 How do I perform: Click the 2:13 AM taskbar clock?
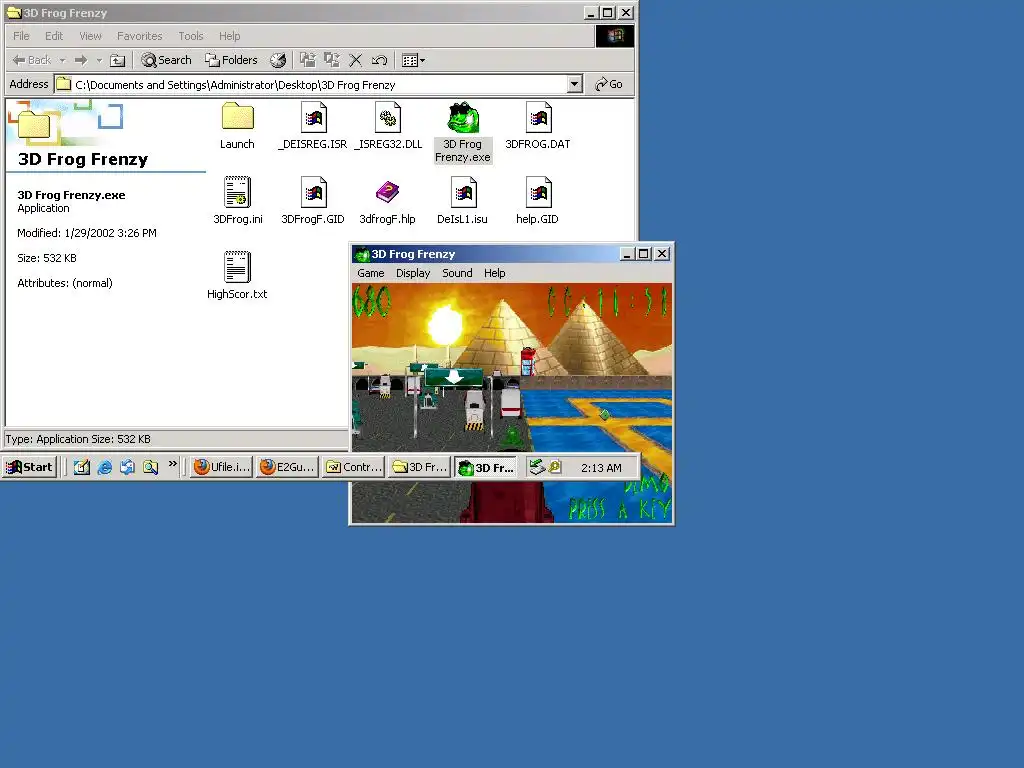tap(601, 468)
